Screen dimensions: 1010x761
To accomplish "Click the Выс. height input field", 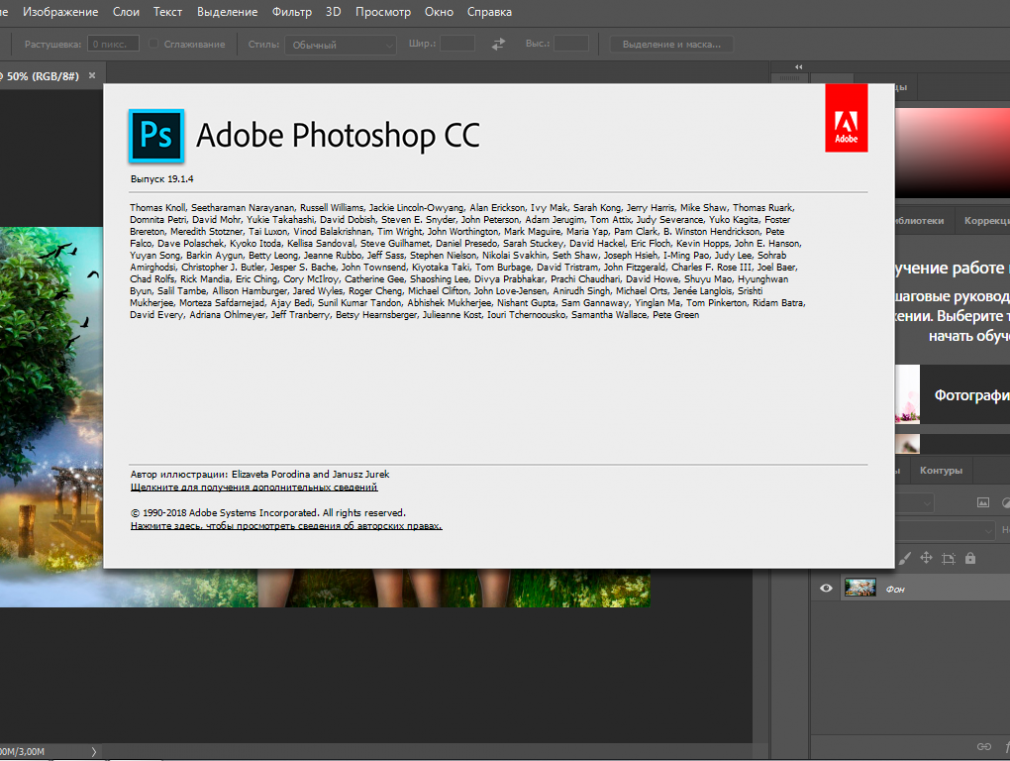I will click(571, 44).
